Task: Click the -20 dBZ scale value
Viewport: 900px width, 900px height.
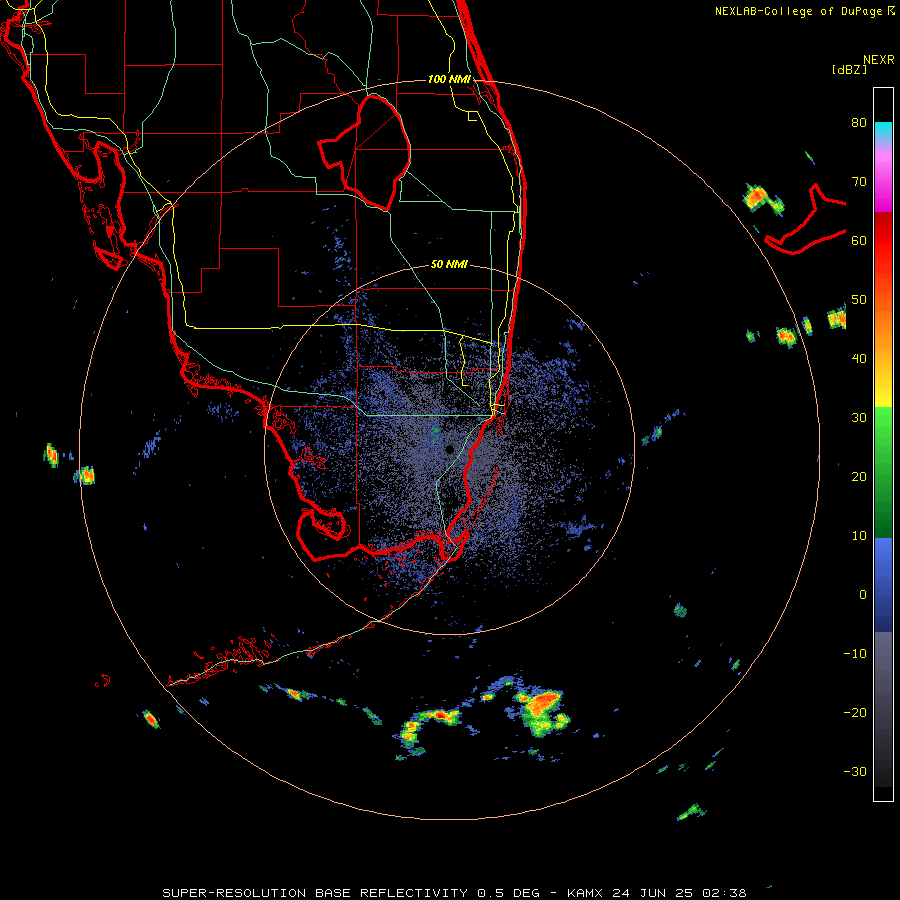Action: 855,713
